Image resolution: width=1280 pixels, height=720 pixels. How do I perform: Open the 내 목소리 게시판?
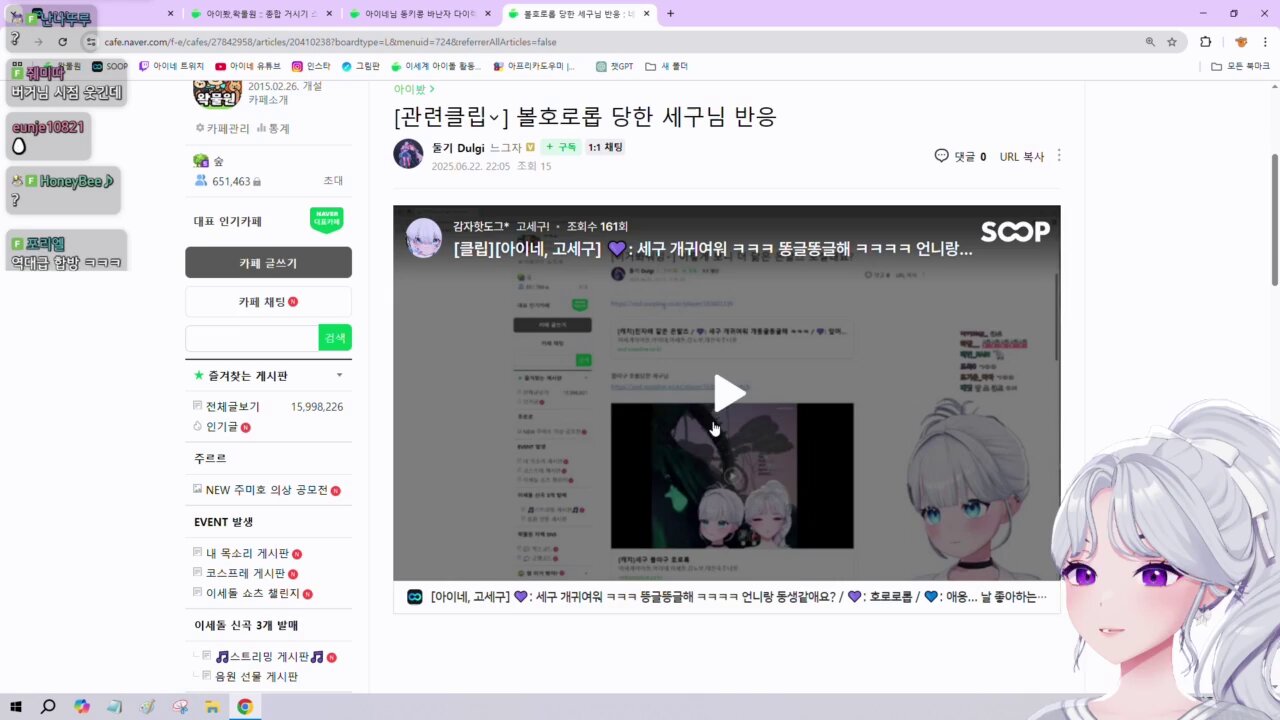coord(247,553)
